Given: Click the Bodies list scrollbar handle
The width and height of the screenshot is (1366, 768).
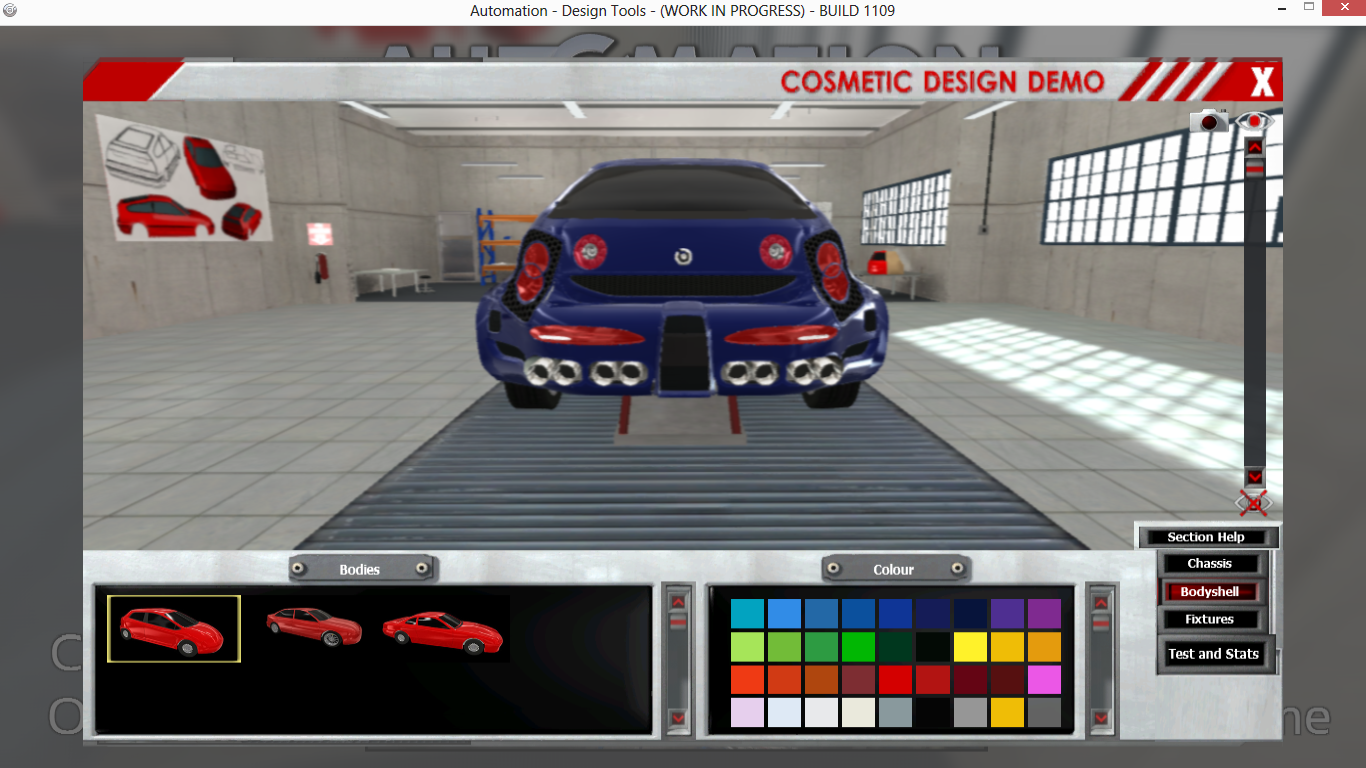Looking at the screenshot, I should (x=678, y=622).
